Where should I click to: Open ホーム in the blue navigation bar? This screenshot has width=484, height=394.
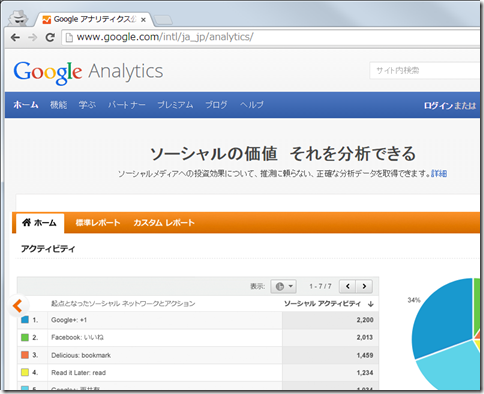[x=26, y=105]
